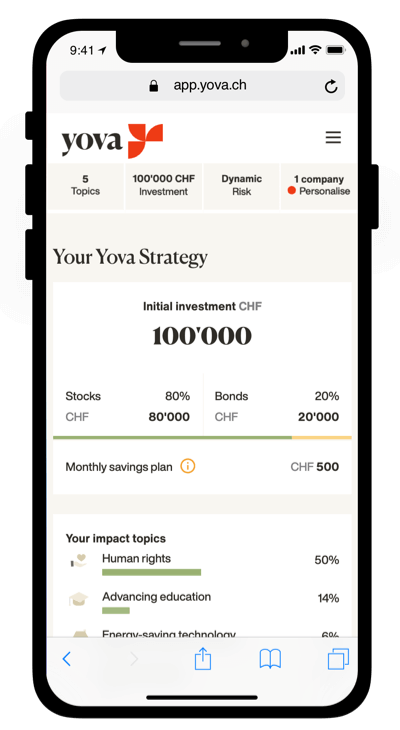Viewport: 400px width, 730px height.
Task: Open the Safari tabs overview icon
Action: (338, 659)
